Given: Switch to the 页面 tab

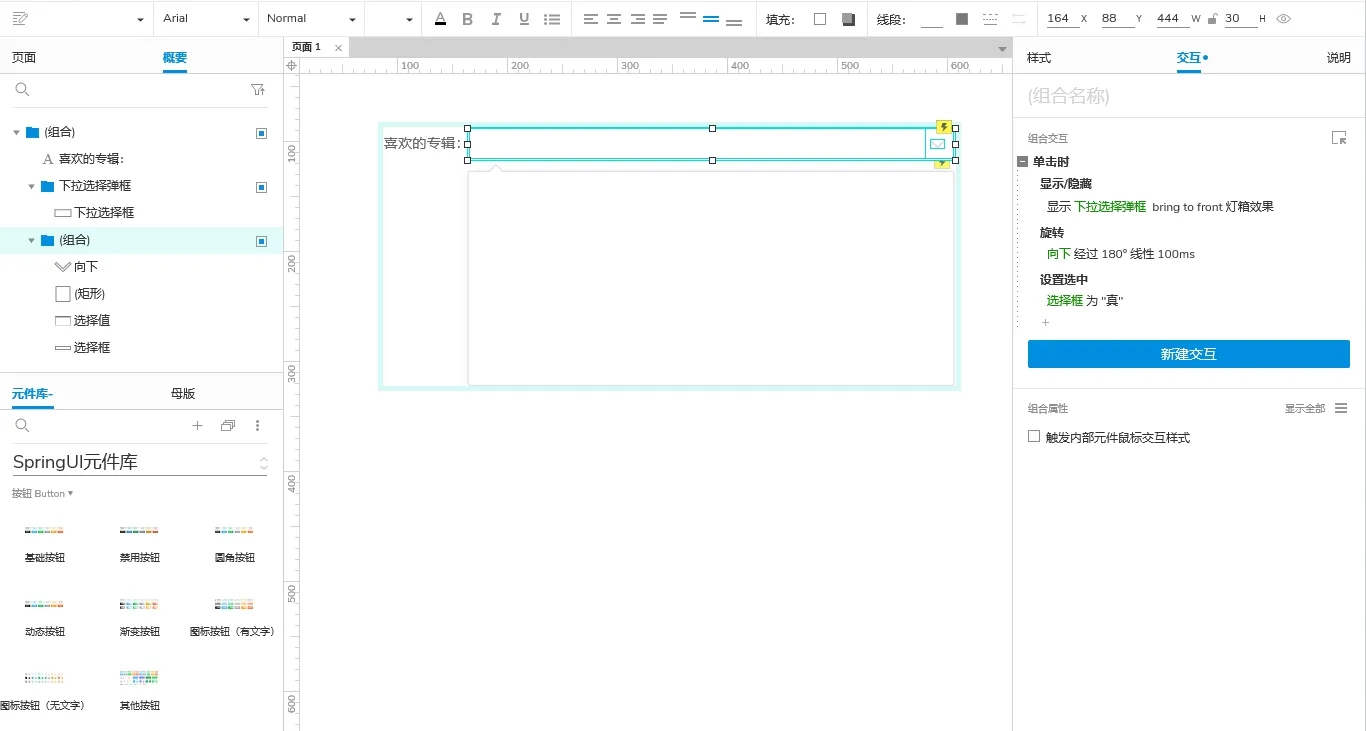Looking at the screenshot, I should pos(24,58).
